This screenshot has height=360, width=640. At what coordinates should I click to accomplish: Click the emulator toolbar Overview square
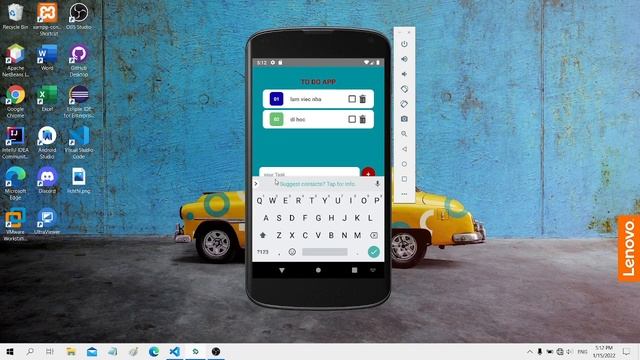pos(404,179)
